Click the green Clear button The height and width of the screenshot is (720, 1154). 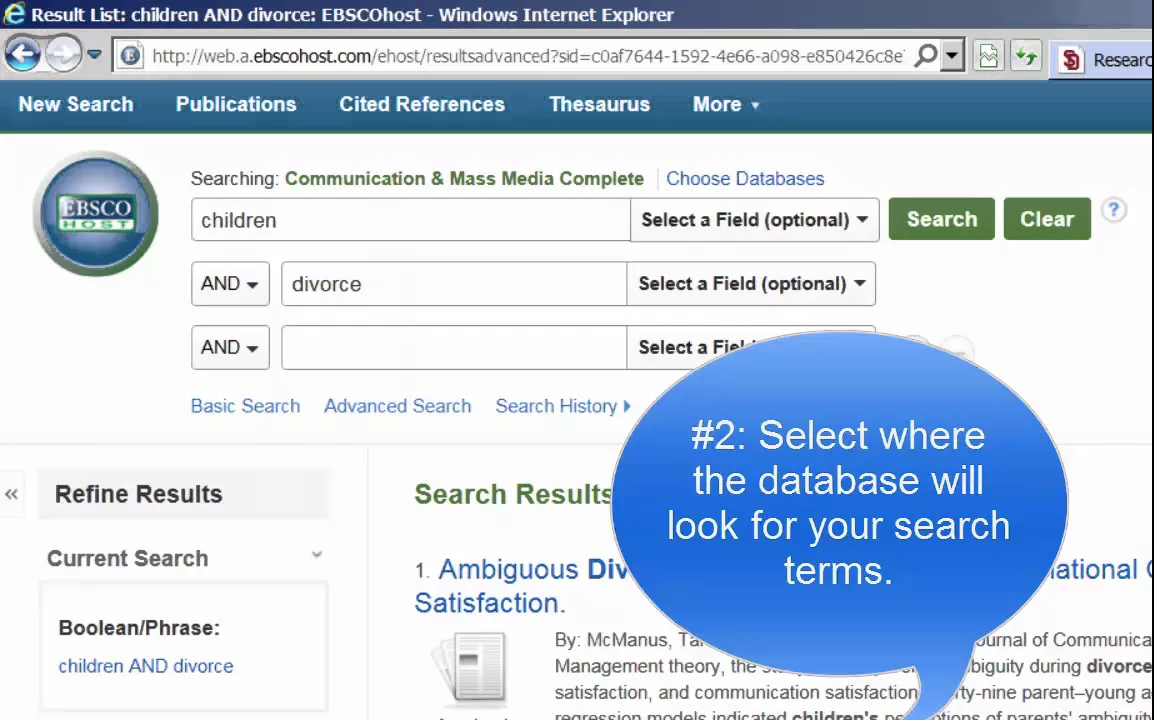click(1047, 219)
